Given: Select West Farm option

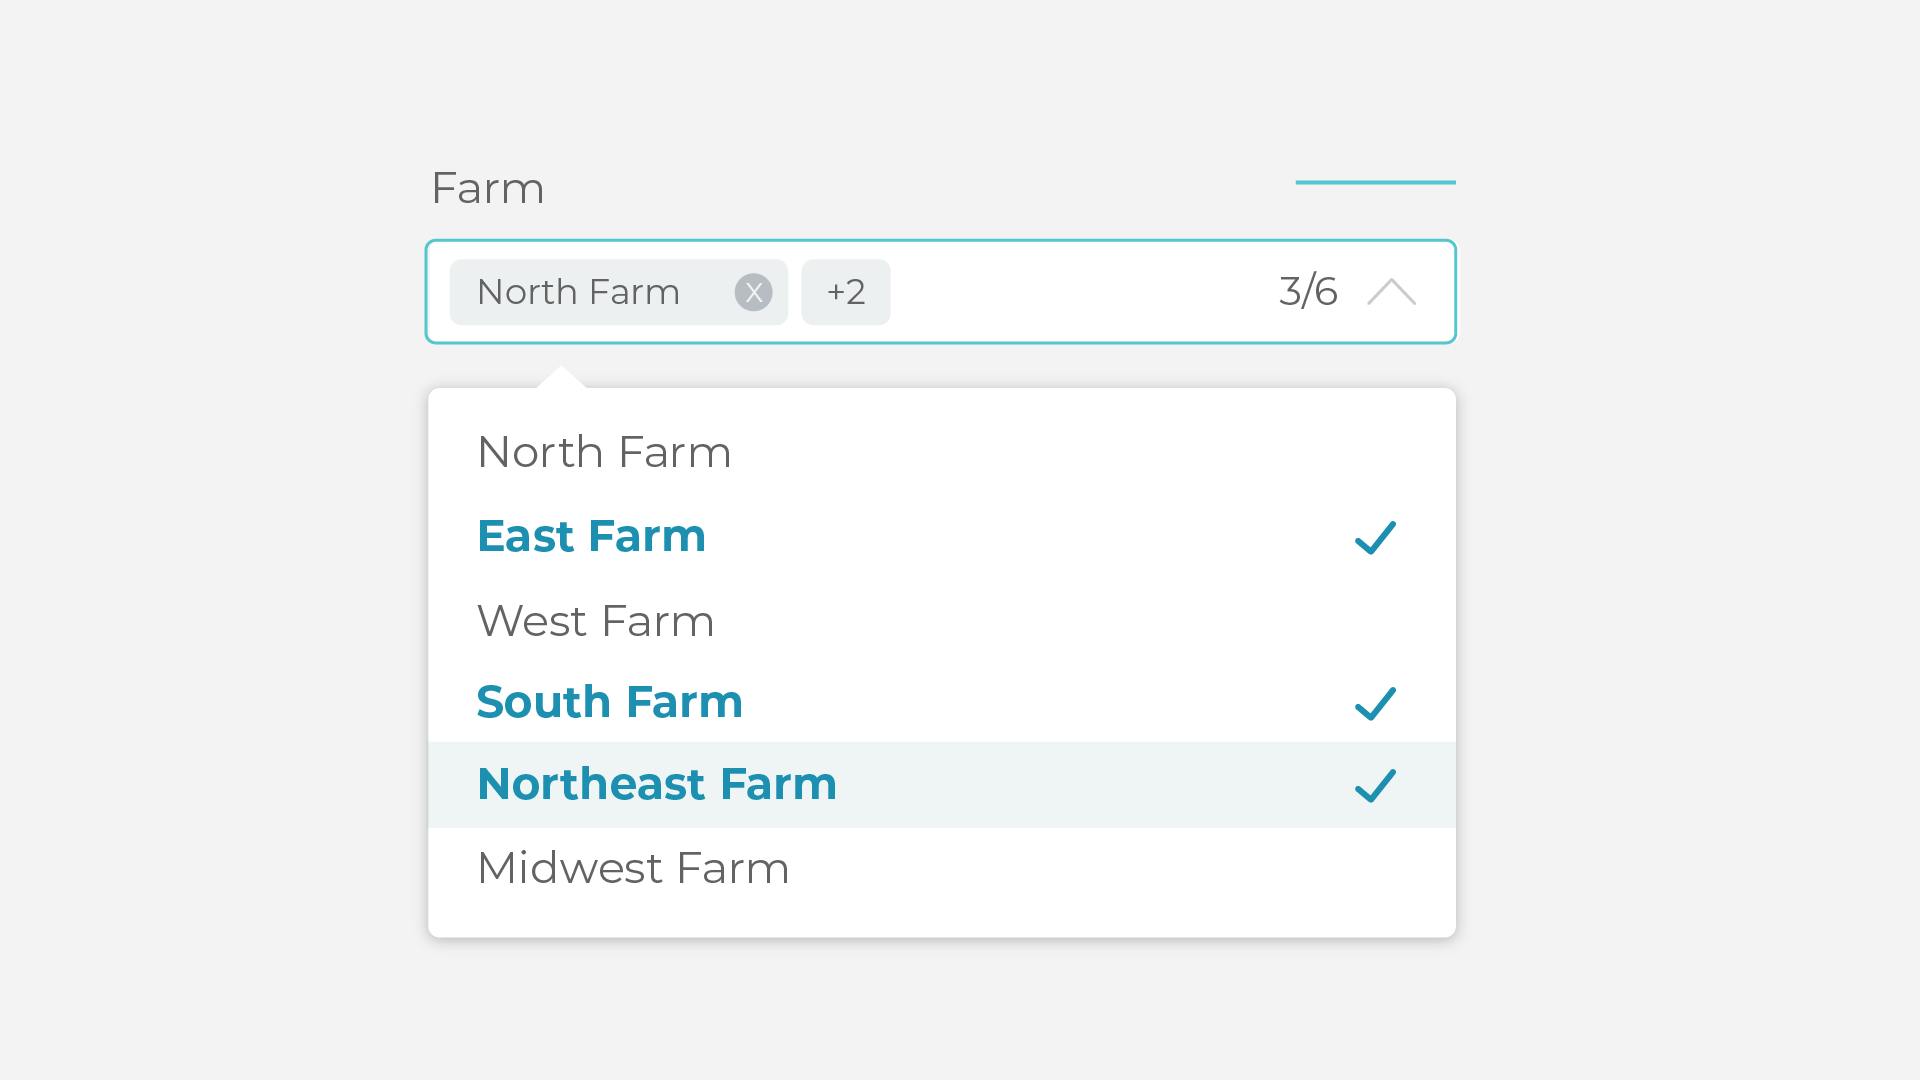Looking at the screenshot, I should [595, 621].
